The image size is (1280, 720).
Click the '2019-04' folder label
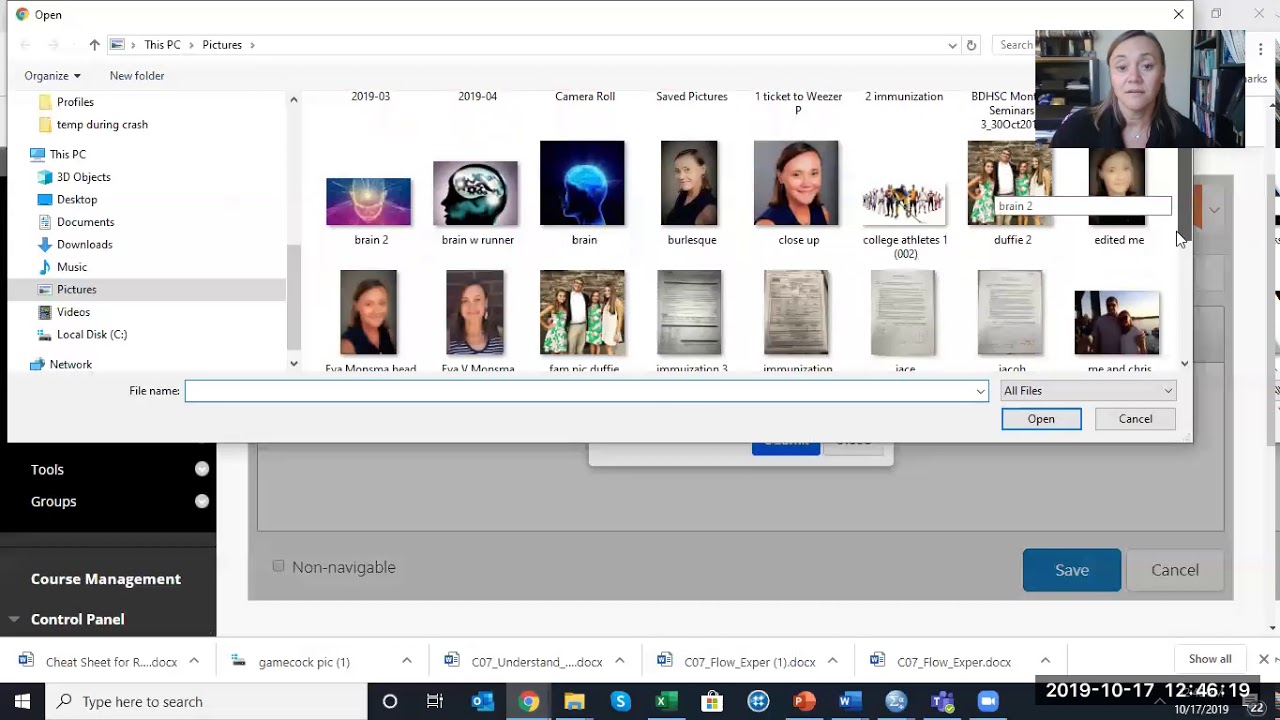(x=478, y=97)
